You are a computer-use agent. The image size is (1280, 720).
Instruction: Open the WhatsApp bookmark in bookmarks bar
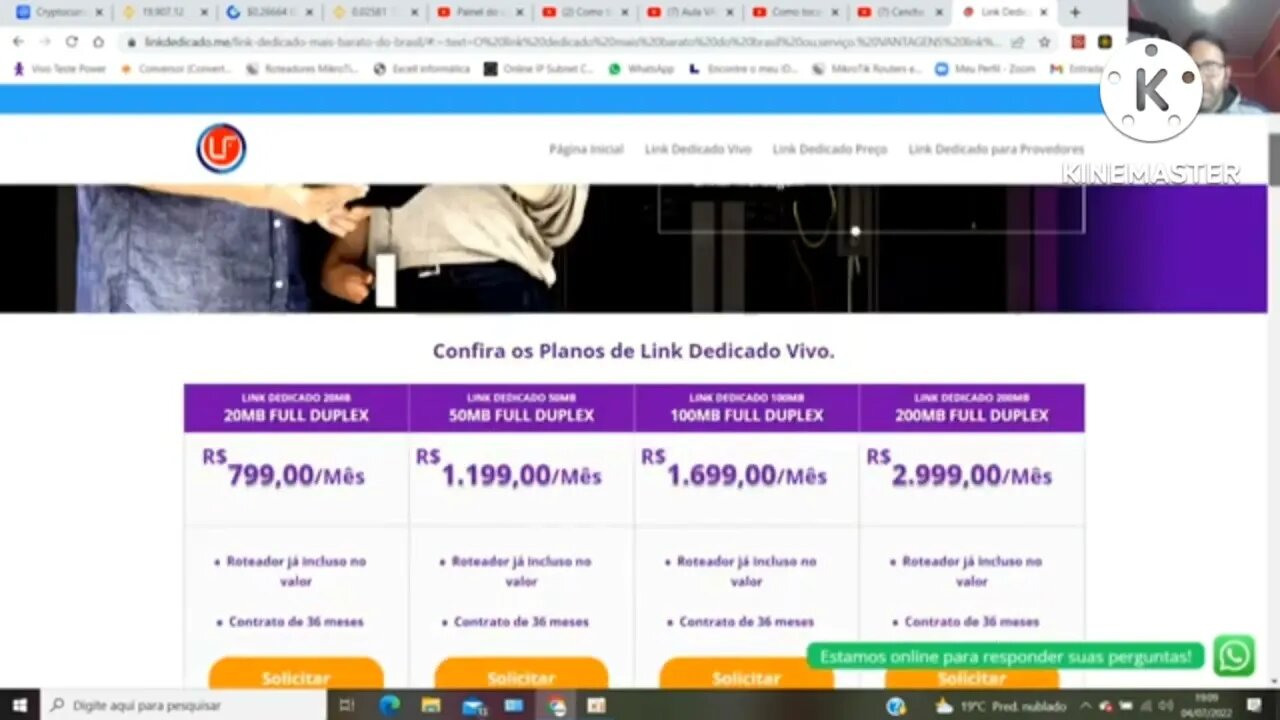tap(641, 69)
